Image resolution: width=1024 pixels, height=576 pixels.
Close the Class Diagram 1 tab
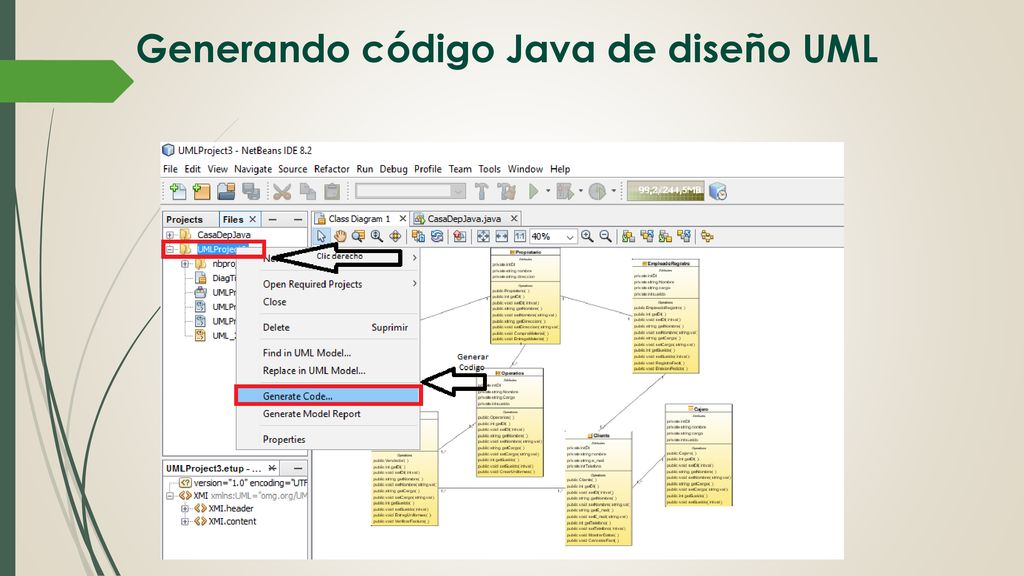(403, 219)
